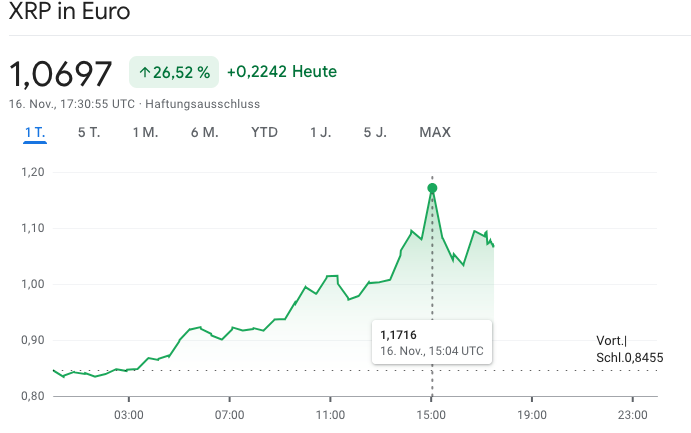
Task: Click the 1,20 price axis label
Action: (33, 172)
